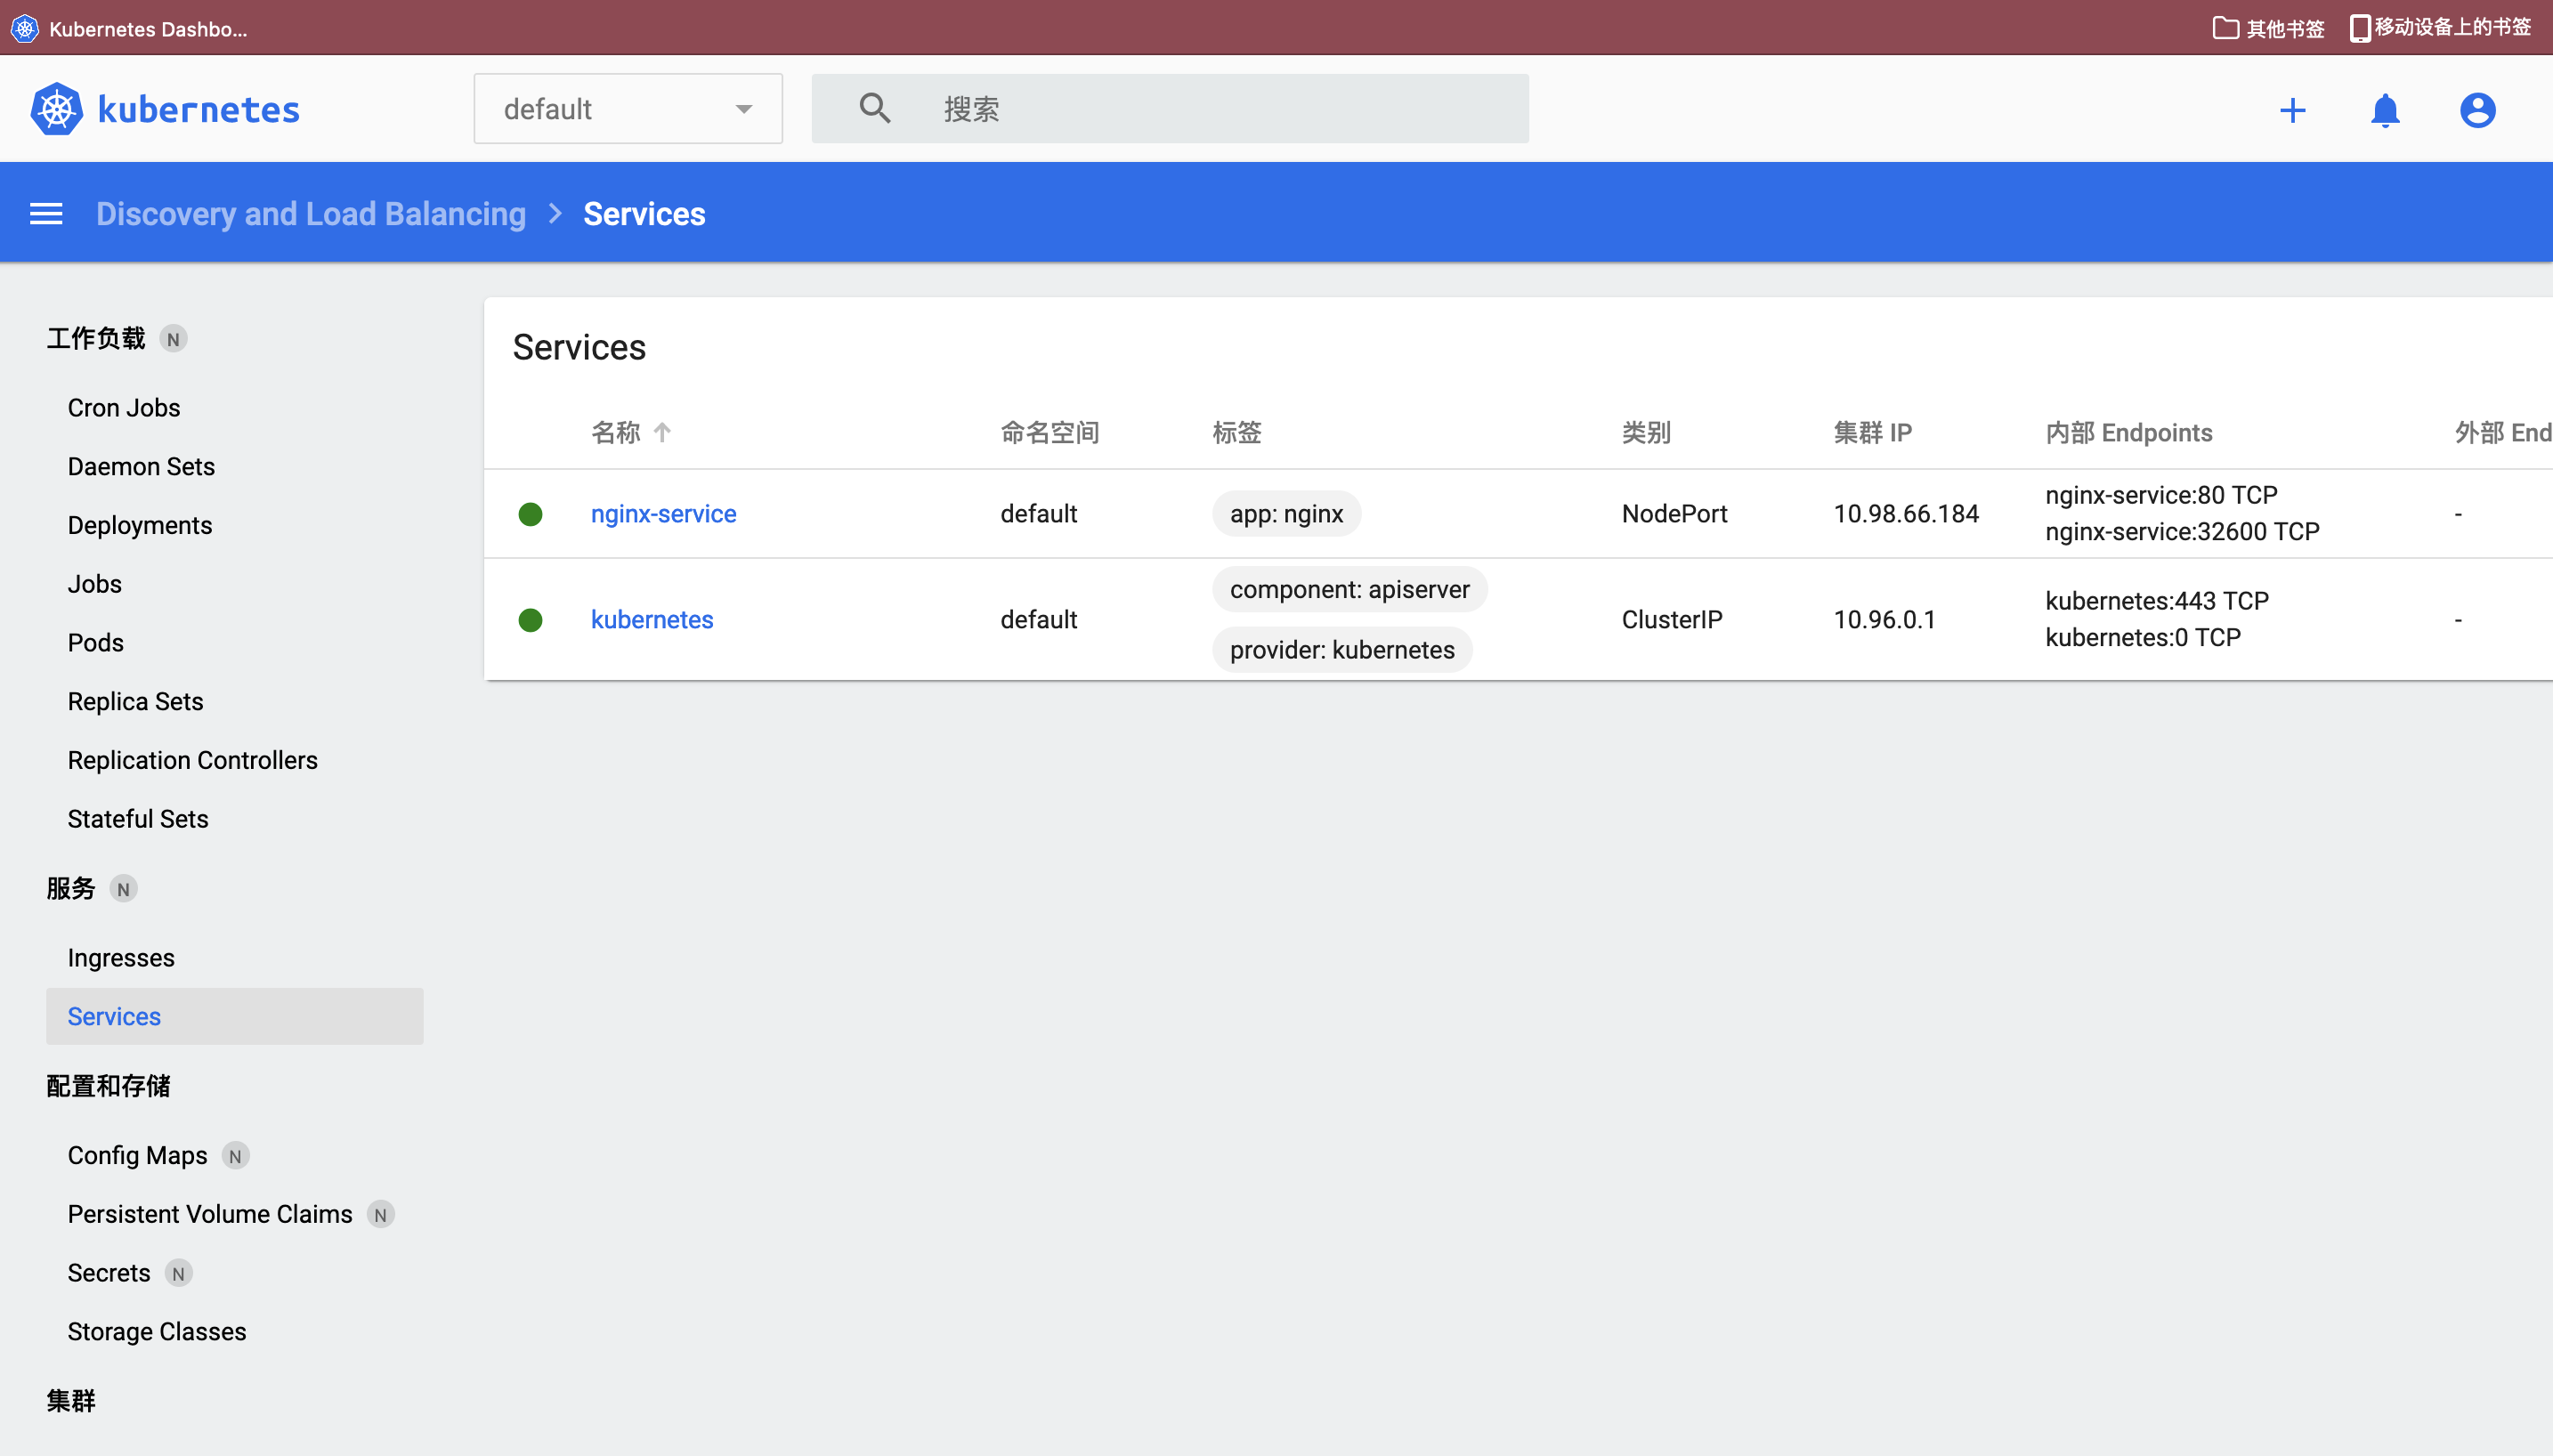The image size is (2553, 1456).
Task: Go back via Discovery and Load Balancing breadcrumb
Action: point(310,213)
